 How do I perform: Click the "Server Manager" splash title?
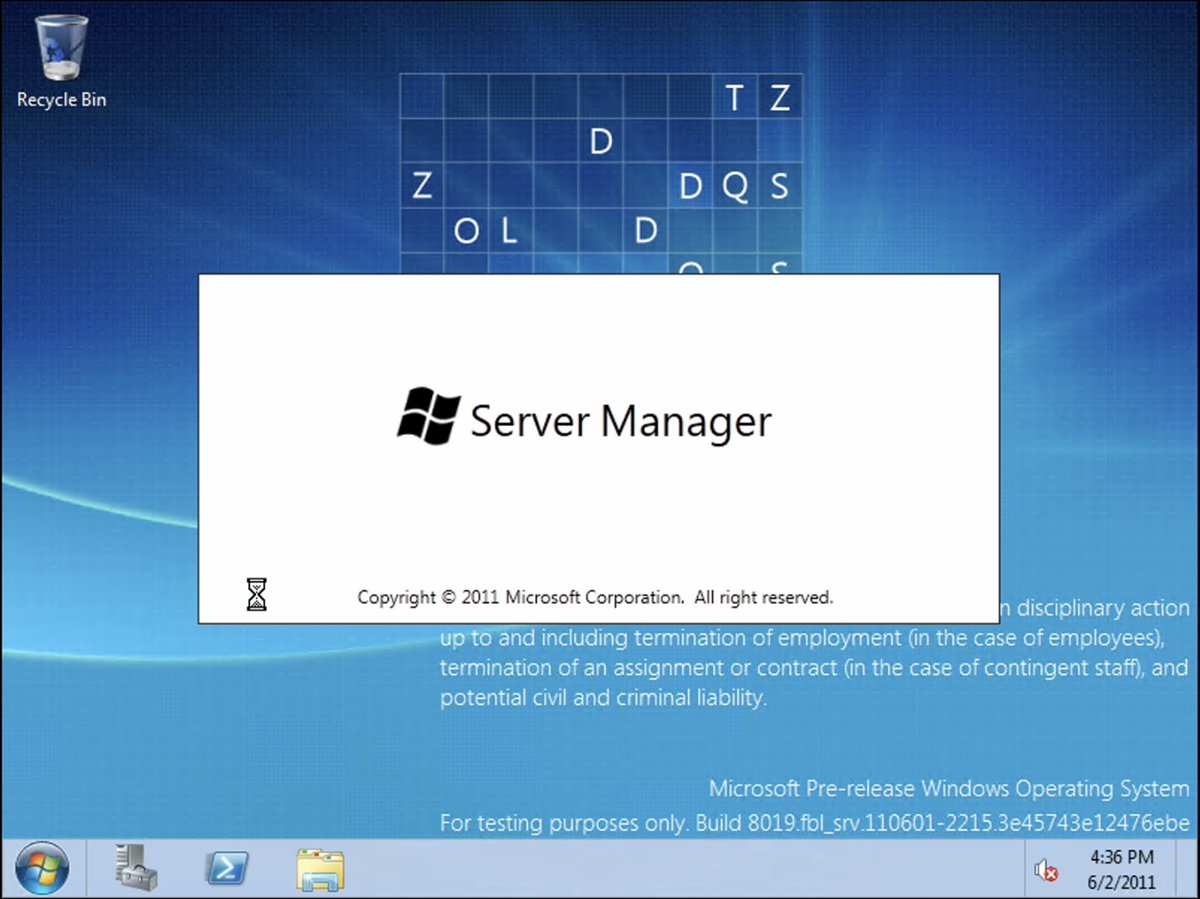(x=621, y=421)
